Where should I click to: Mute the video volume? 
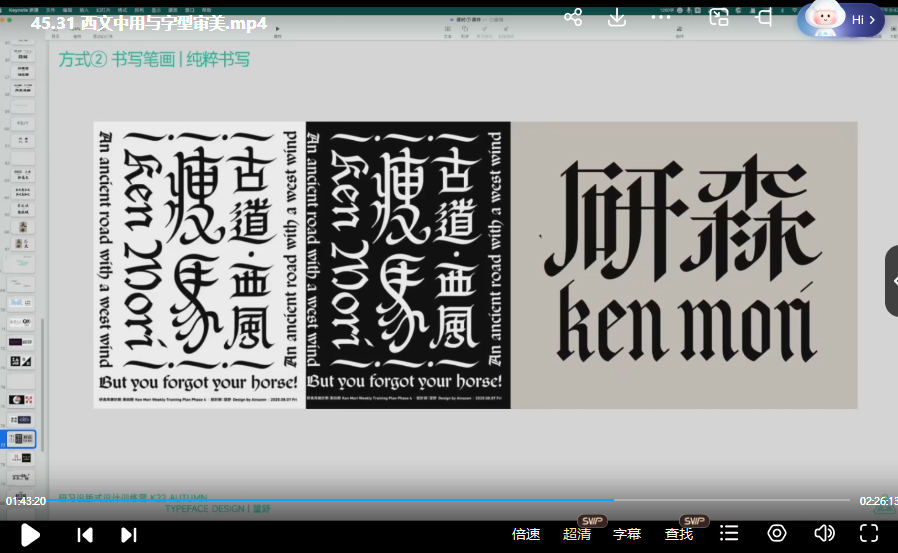[x=824, y=533]
